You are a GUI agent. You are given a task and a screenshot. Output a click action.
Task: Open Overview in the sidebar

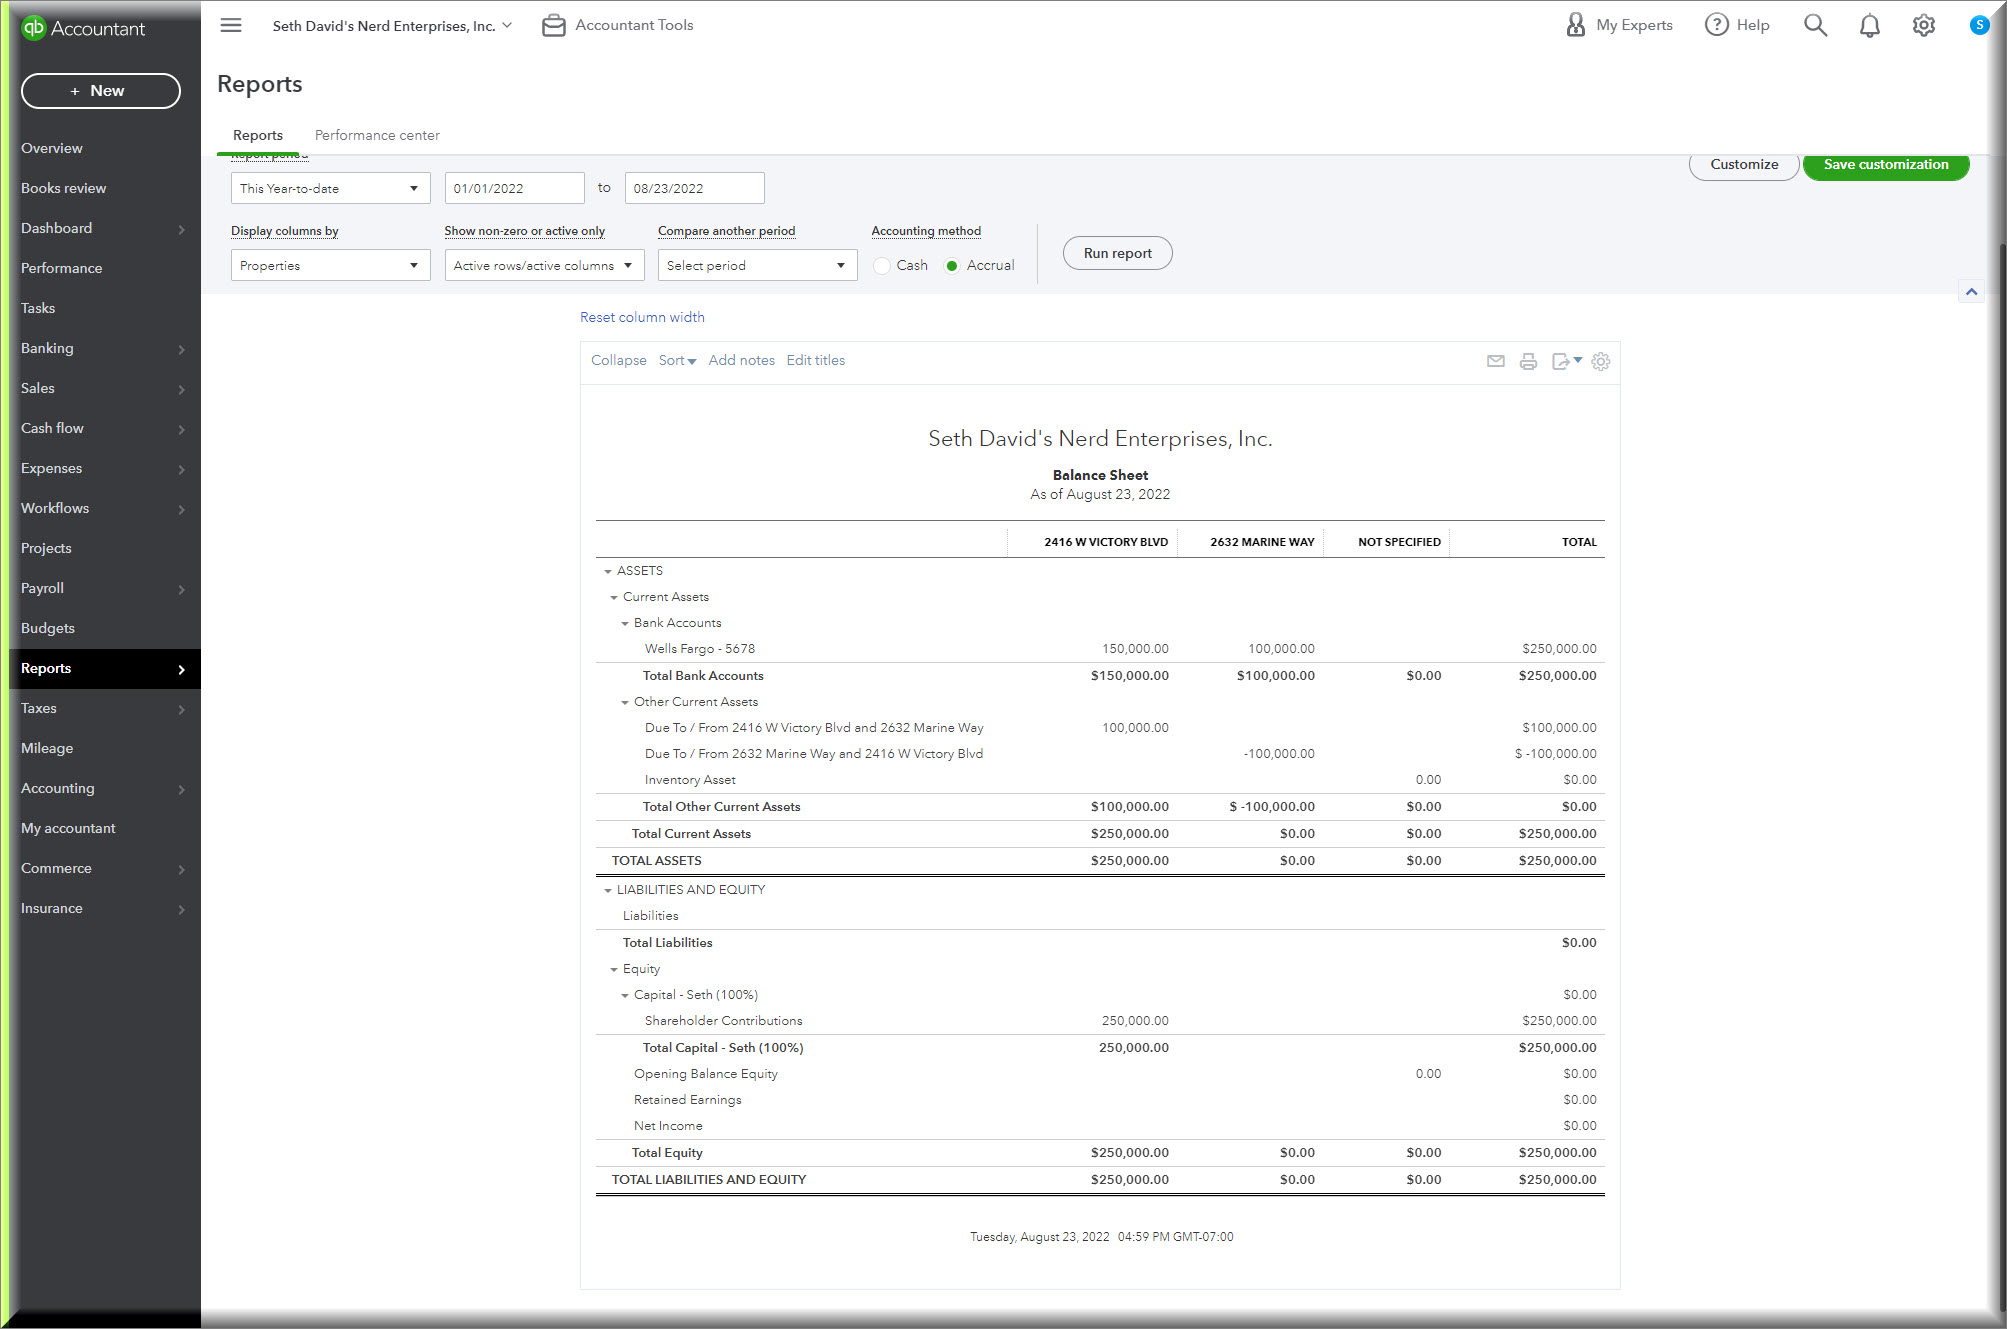click(52, 148)
